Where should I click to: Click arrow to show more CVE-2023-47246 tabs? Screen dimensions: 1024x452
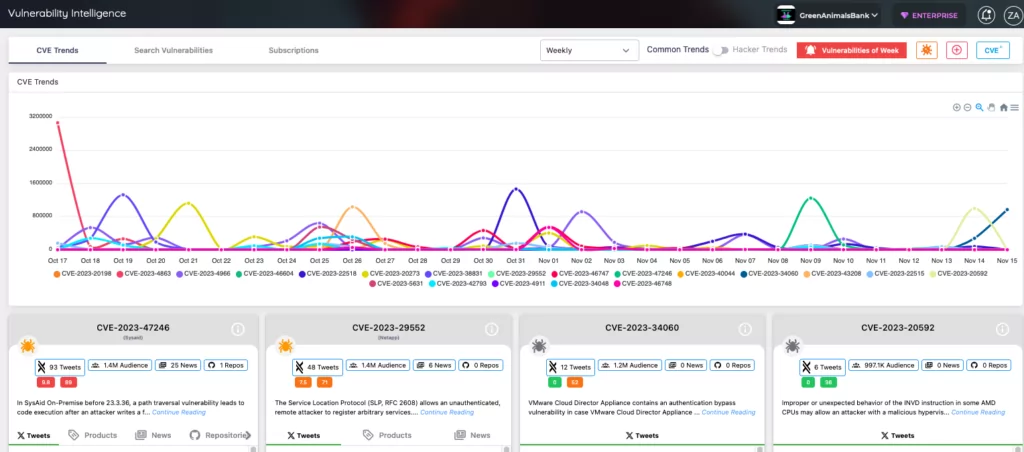tap(248, 435)
